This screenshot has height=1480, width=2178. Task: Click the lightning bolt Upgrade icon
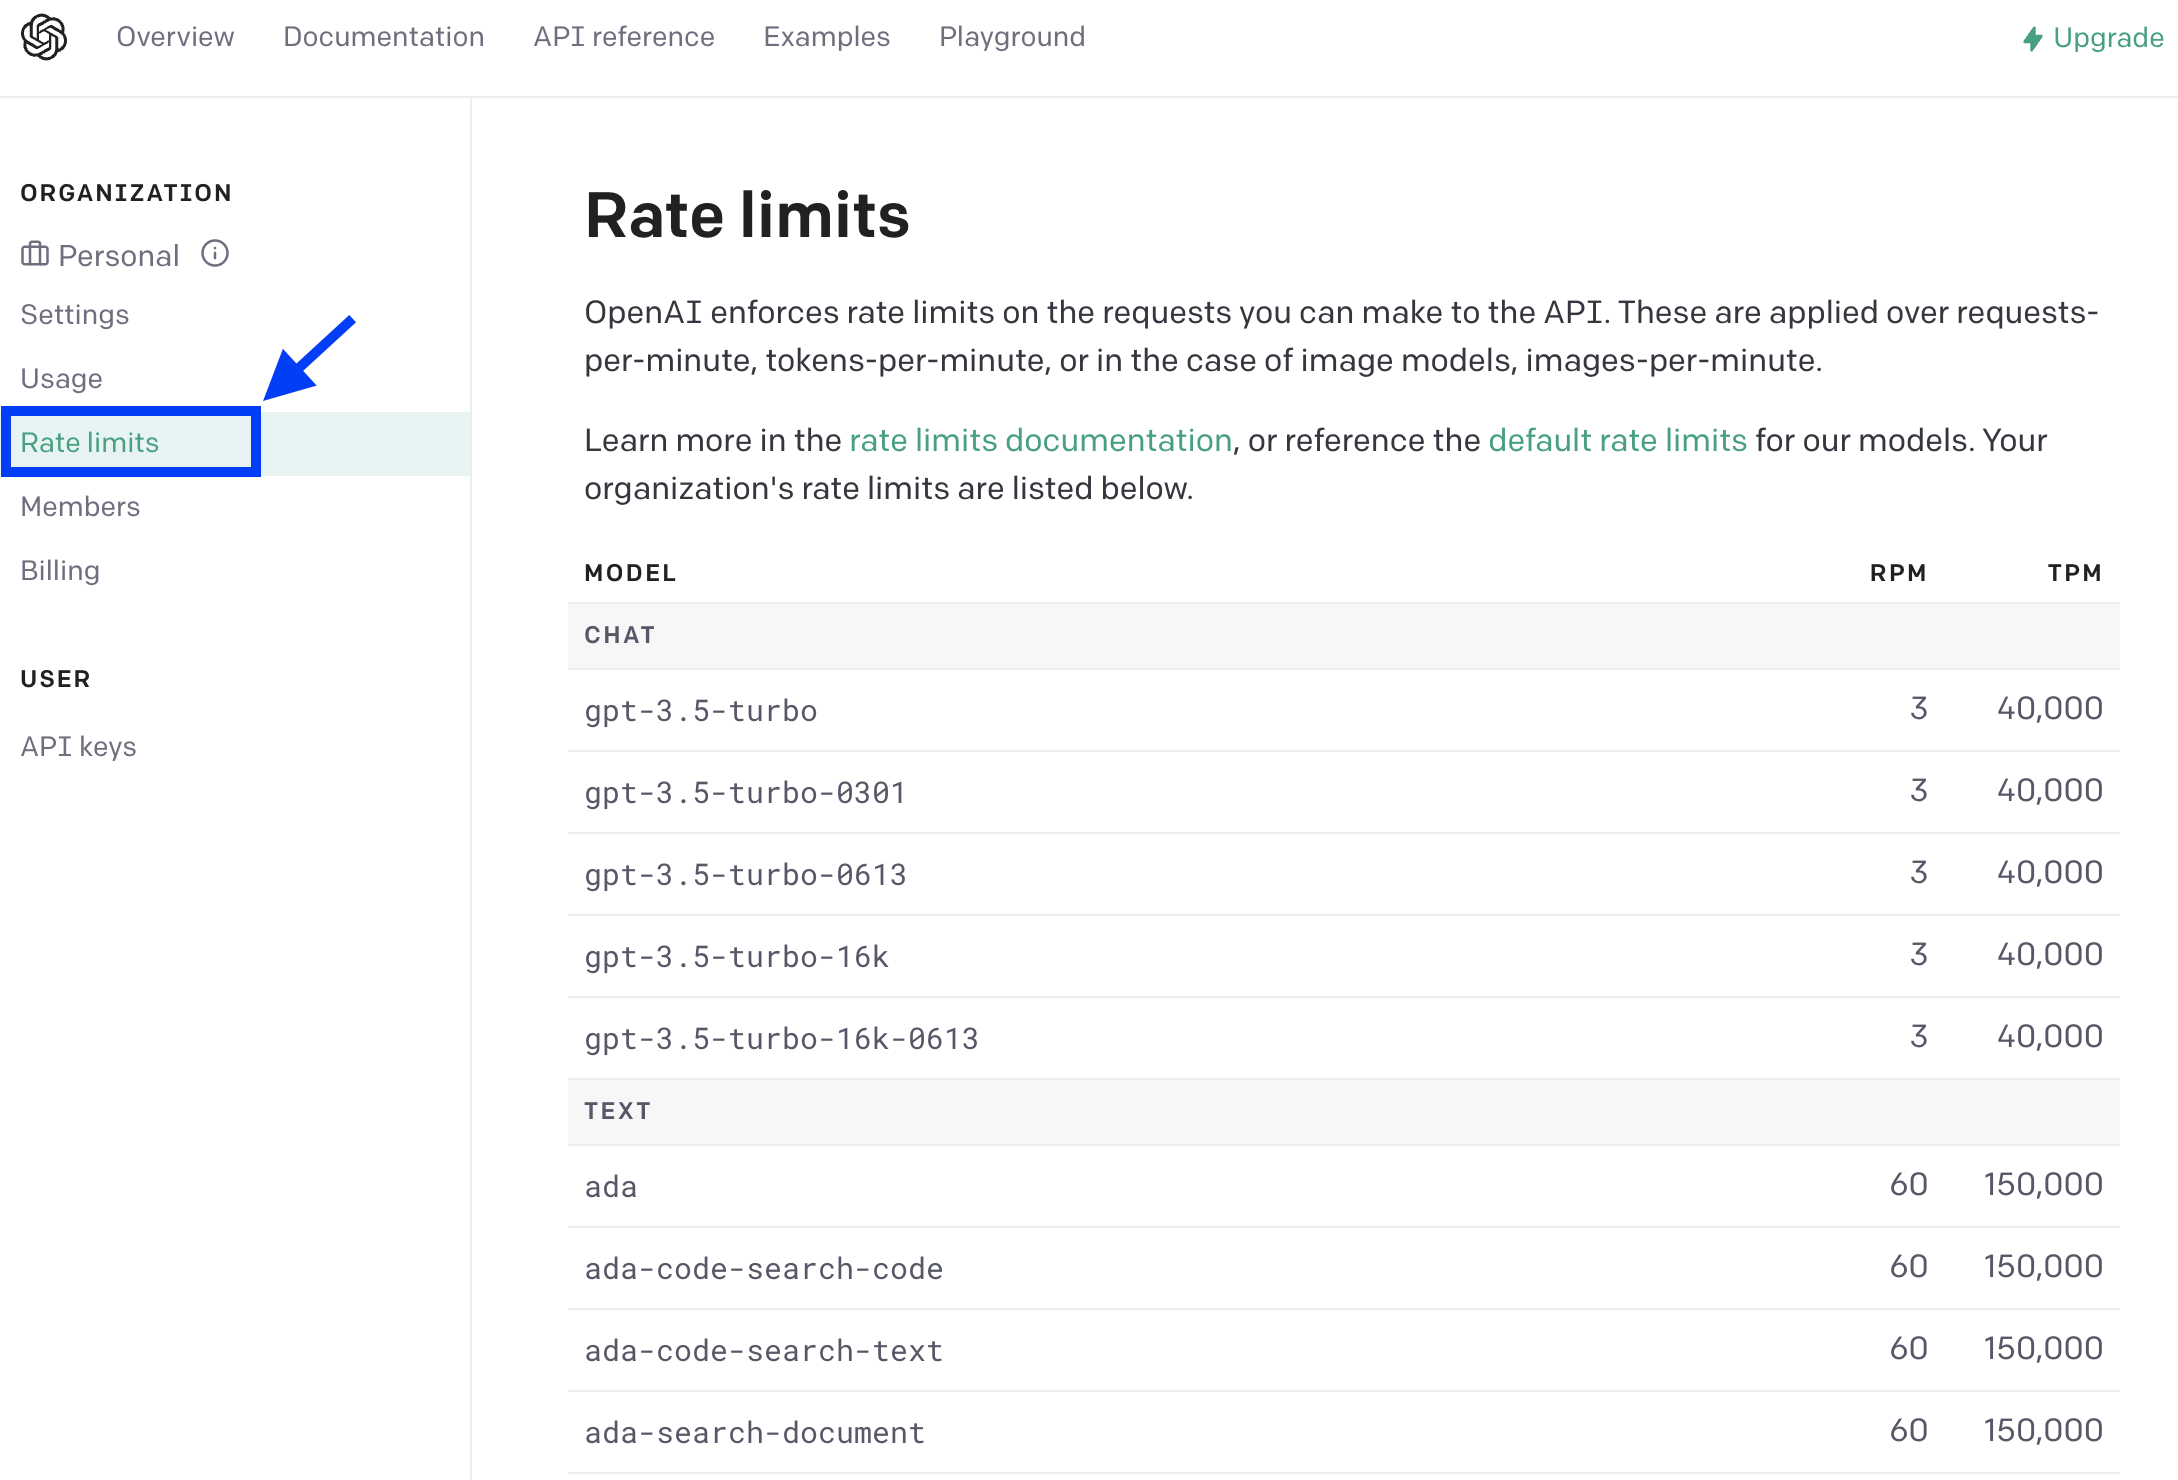pyautogui.click(x=2032, y=39)
